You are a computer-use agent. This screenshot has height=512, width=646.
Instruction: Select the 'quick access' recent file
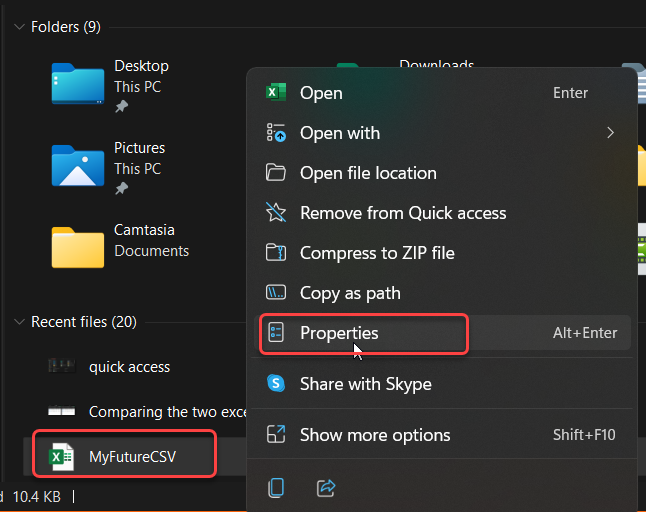[129, 367]
